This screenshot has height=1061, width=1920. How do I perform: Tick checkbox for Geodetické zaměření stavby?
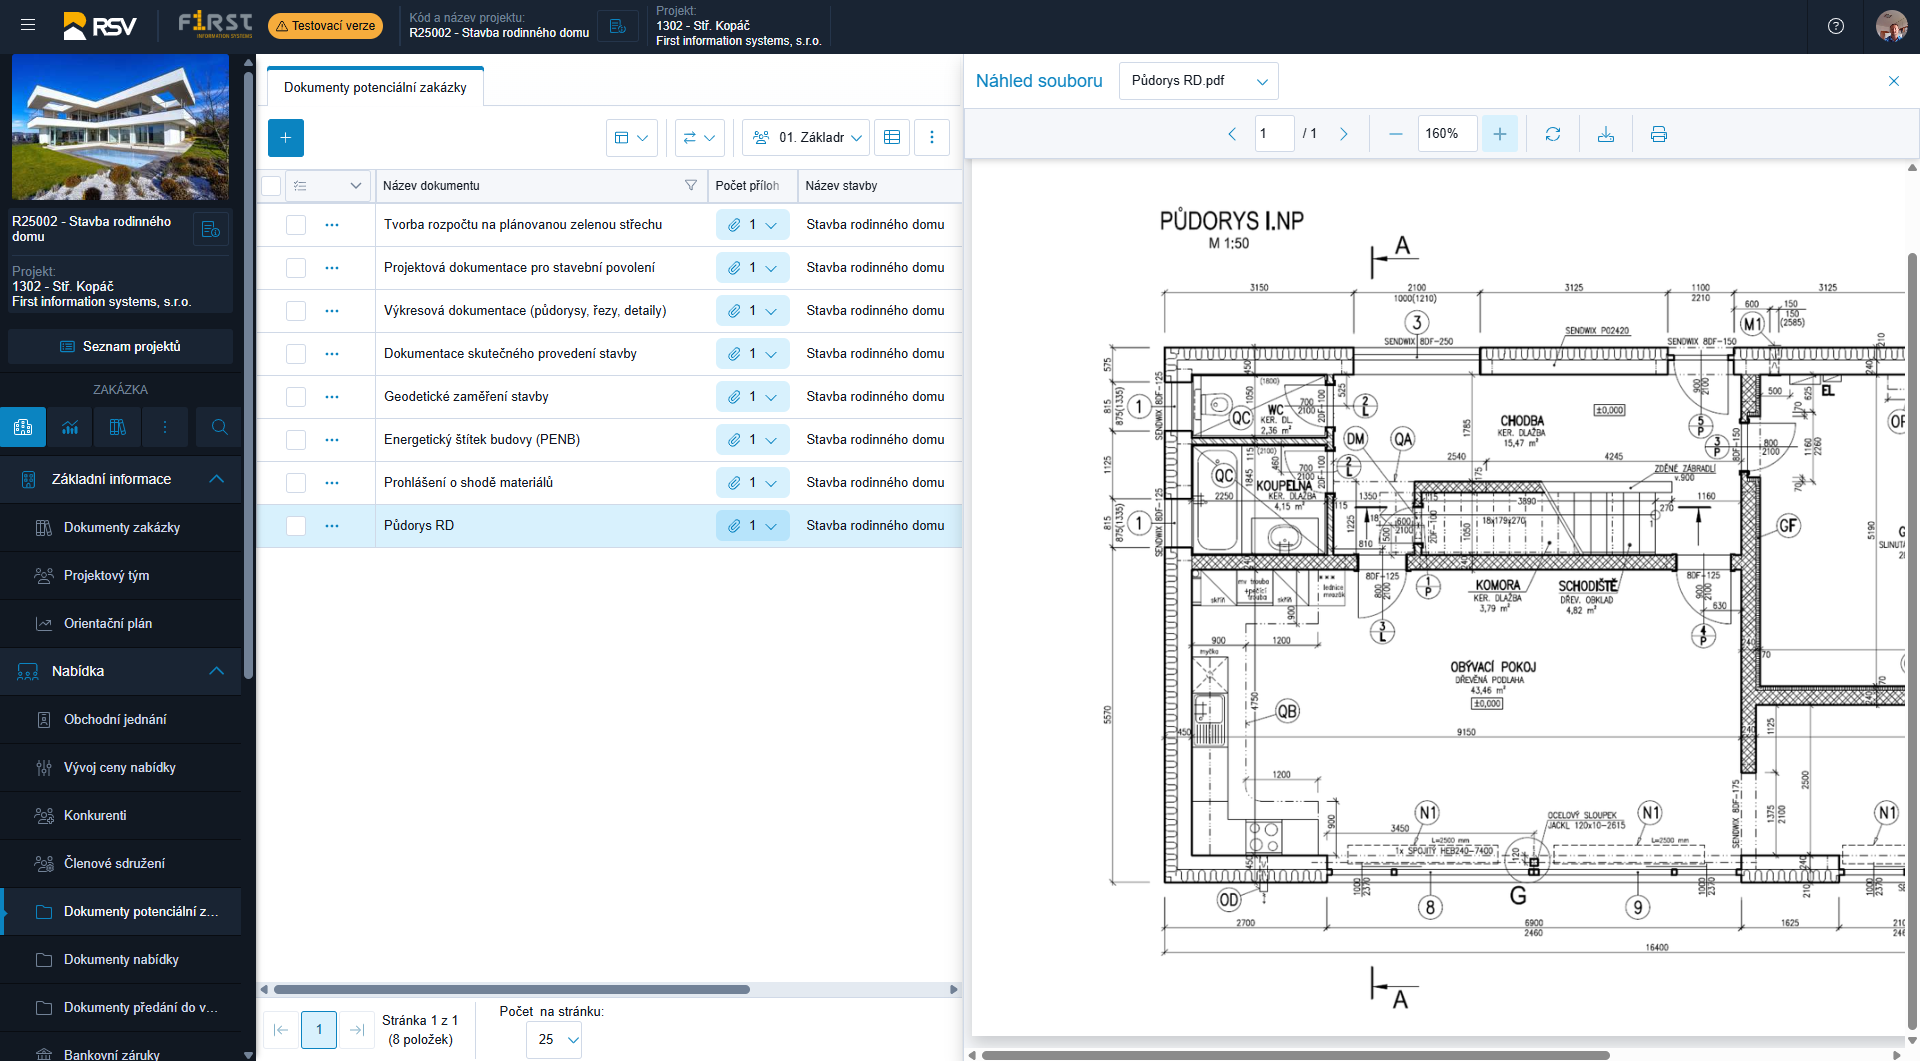pyautogui.click(x=296, y=397)
